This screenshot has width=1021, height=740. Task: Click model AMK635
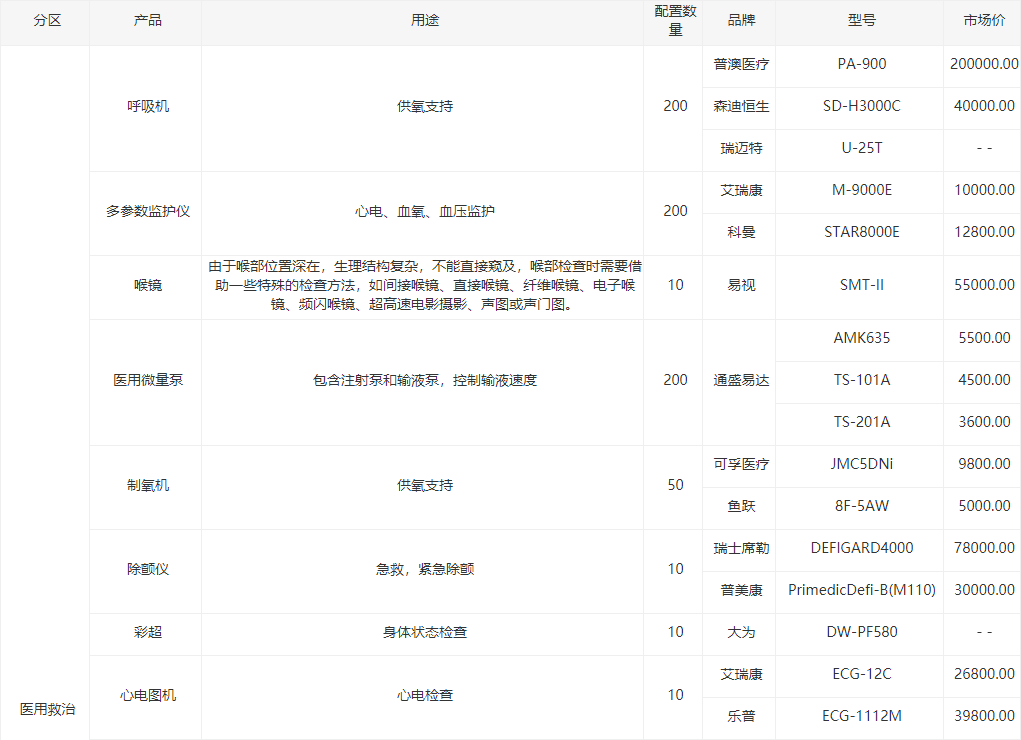861,338
